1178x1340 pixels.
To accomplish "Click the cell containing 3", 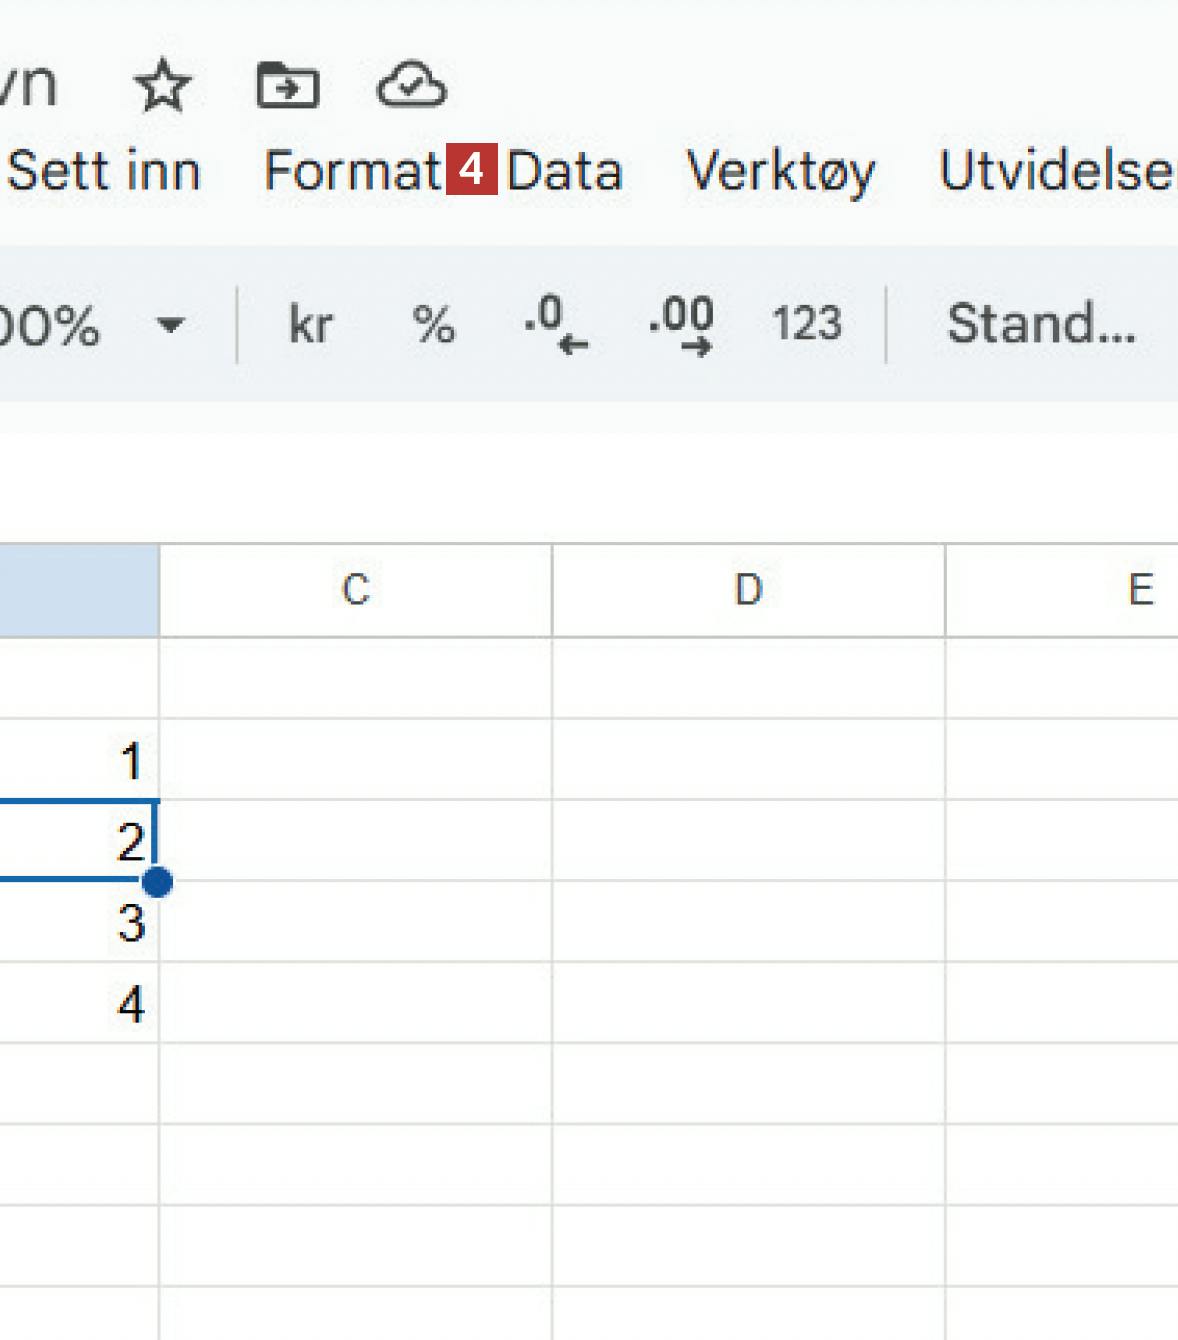I will click(78, 922).
